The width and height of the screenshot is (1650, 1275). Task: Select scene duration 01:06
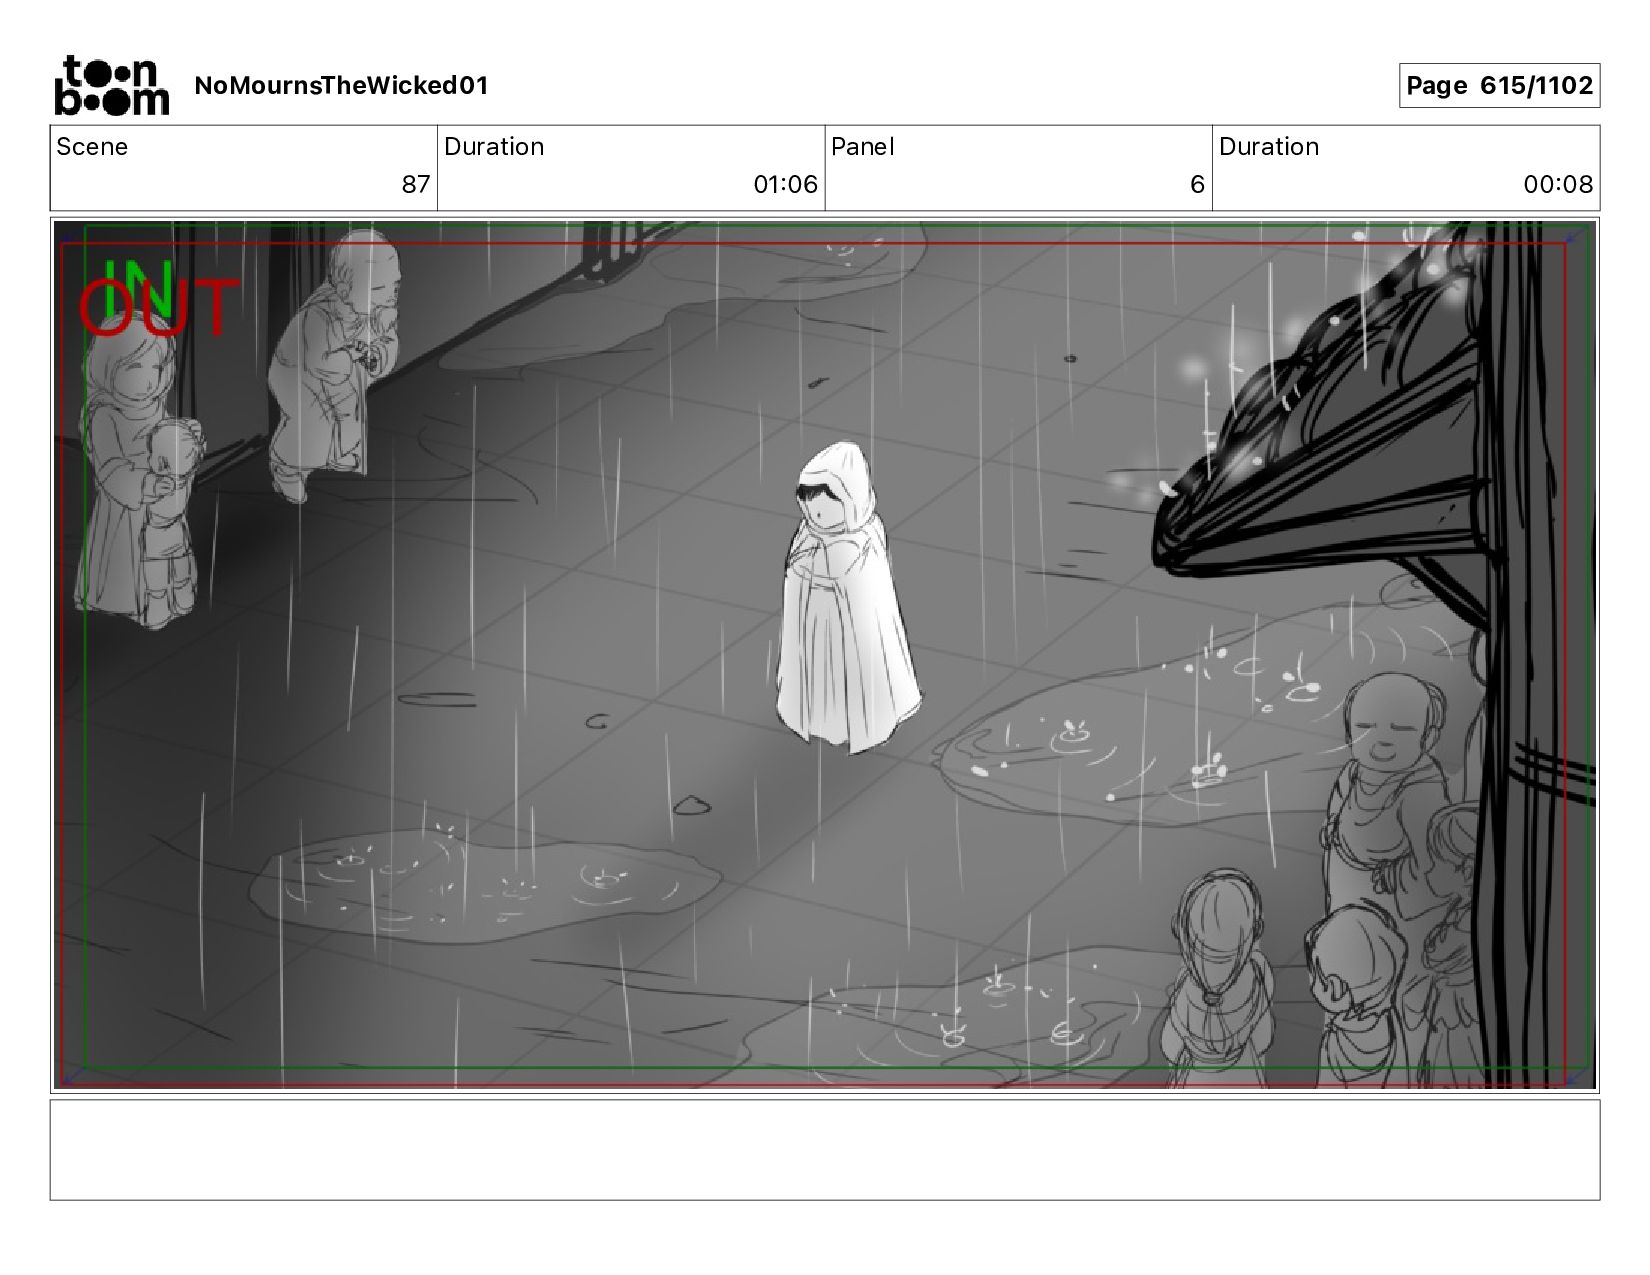(x=785, y=184)
